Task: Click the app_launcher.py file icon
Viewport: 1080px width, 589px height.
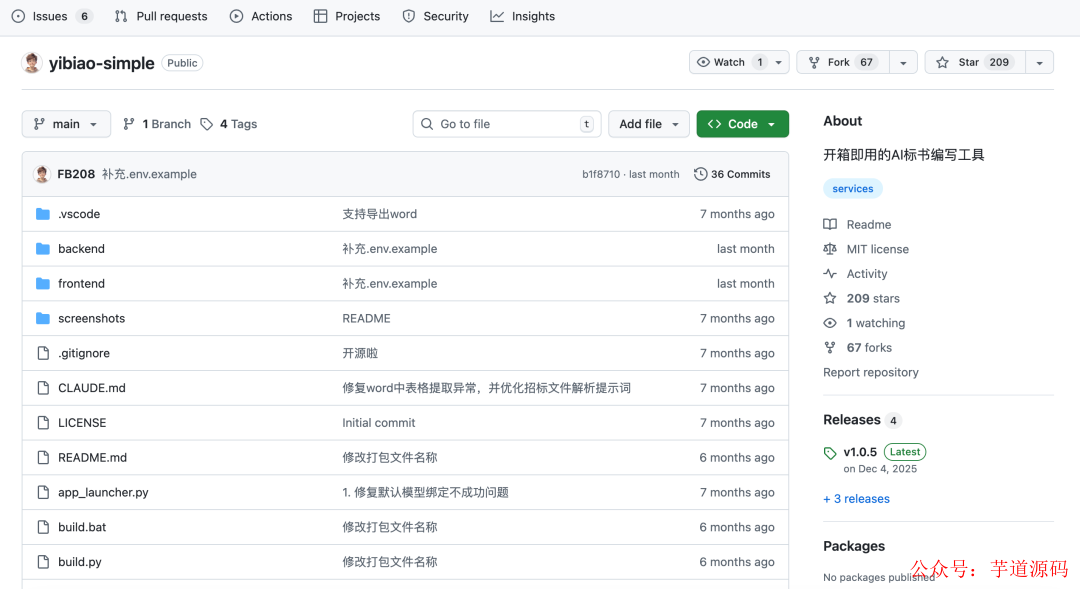Action: 43,493
